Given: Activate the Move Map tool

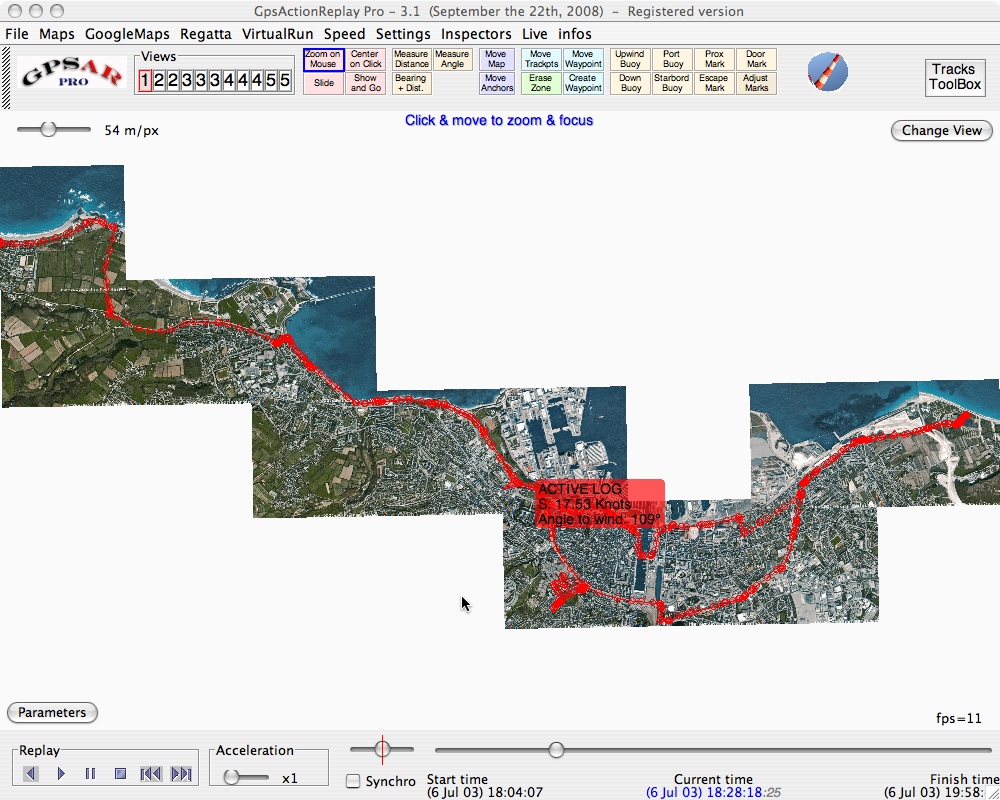Looking at the screenshot, I should 496,59.
